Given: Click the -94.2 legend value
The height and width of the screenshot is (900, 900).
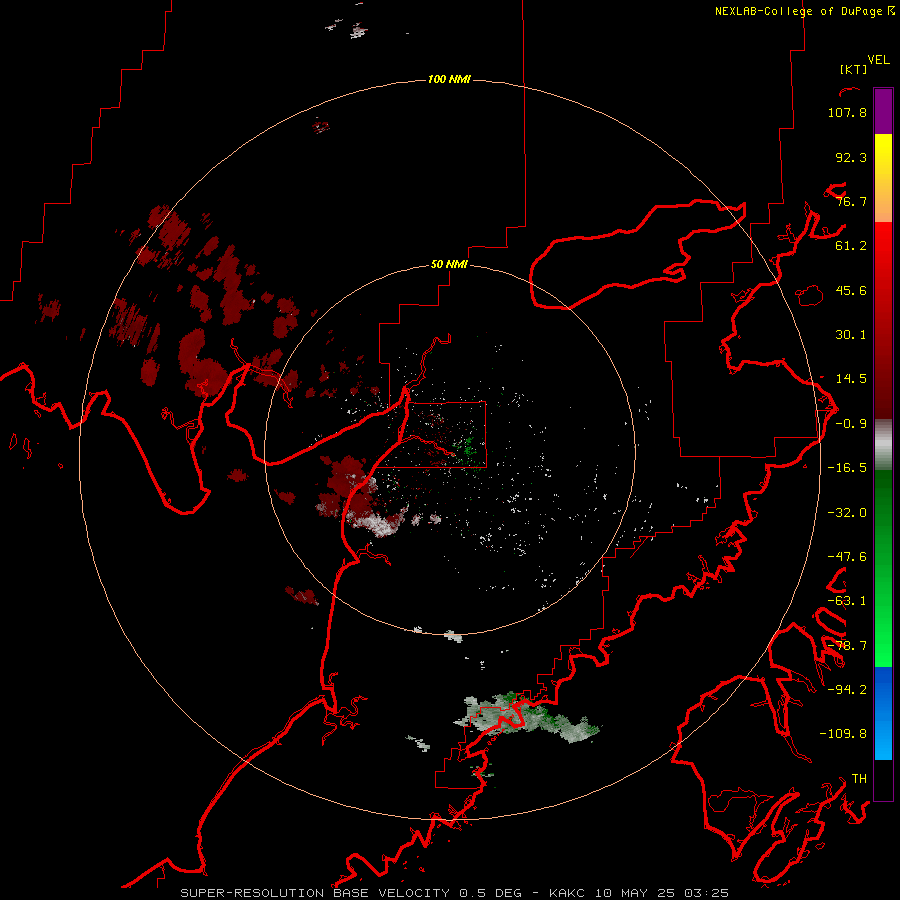Looking at the screenshot, I should [847, 689].
